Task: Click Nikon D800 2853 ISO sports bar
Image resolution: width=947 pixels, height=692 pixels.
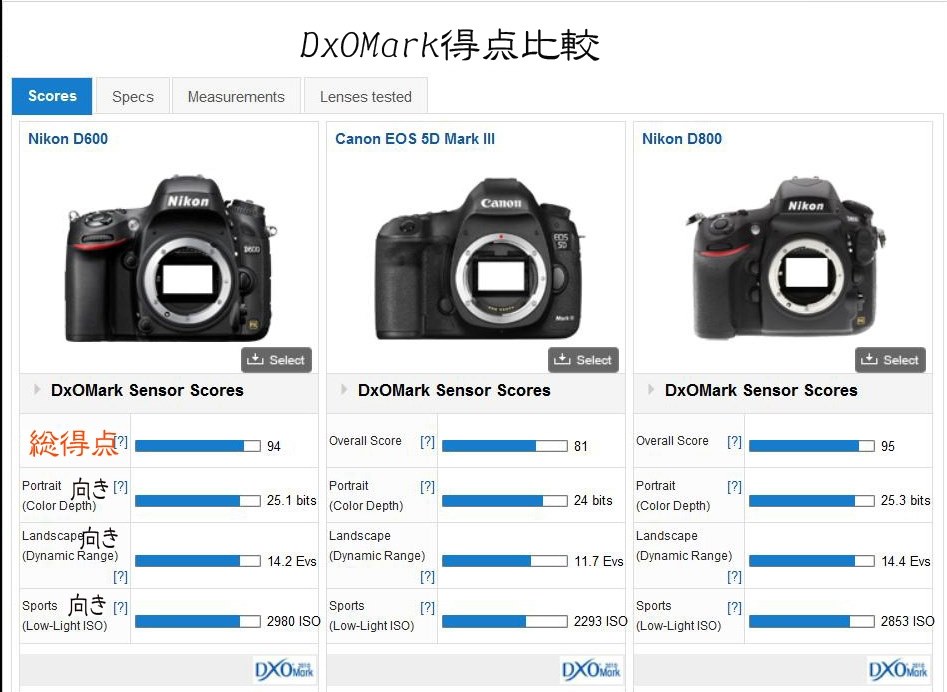Action: click(x=812, y=621)
